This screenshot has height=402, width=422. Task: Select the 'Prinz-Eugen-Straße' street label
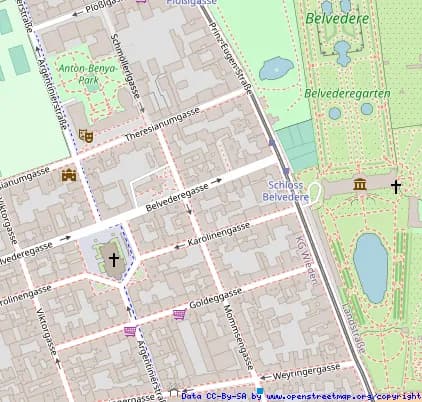[x=230, y=58]
